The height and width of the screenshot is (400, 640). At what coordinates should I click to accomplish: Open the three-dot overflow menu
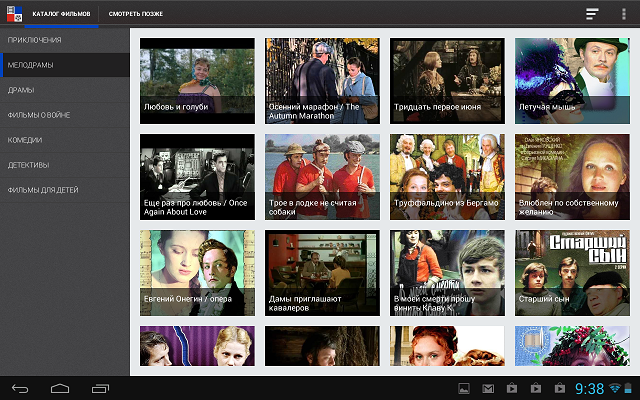click(x=624, y=14)
